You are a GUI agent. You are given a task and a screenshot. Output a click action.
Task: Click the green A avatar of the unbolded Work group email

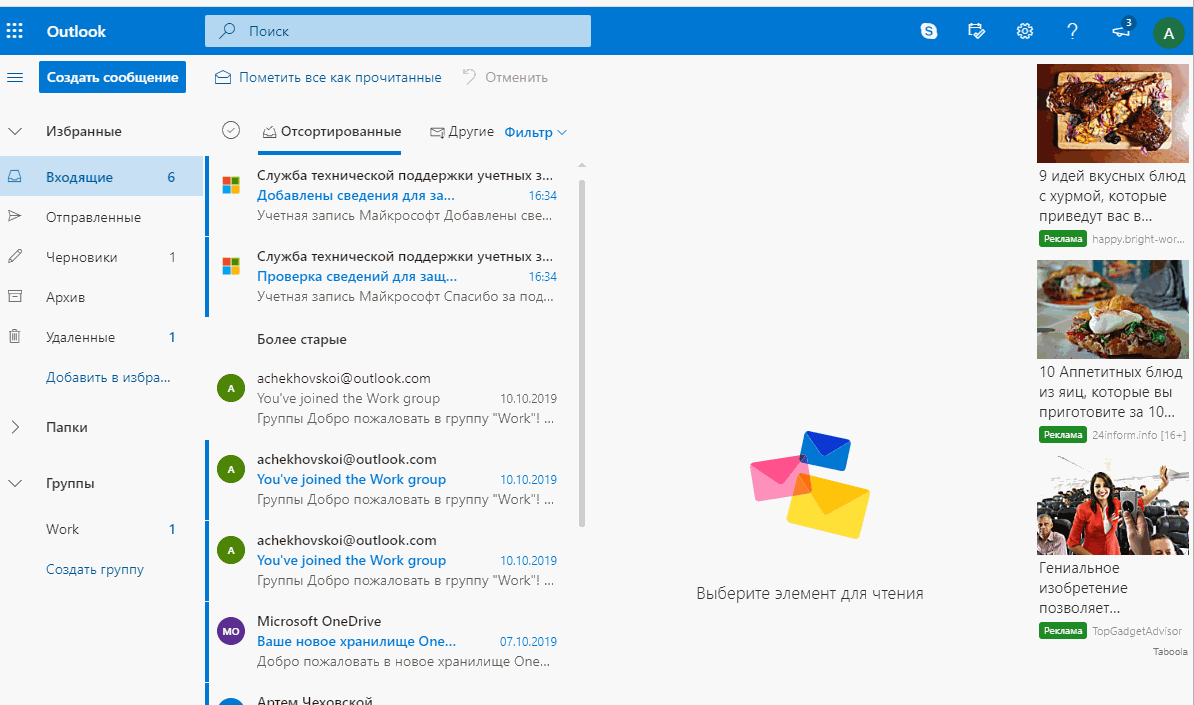coord(231,388)
